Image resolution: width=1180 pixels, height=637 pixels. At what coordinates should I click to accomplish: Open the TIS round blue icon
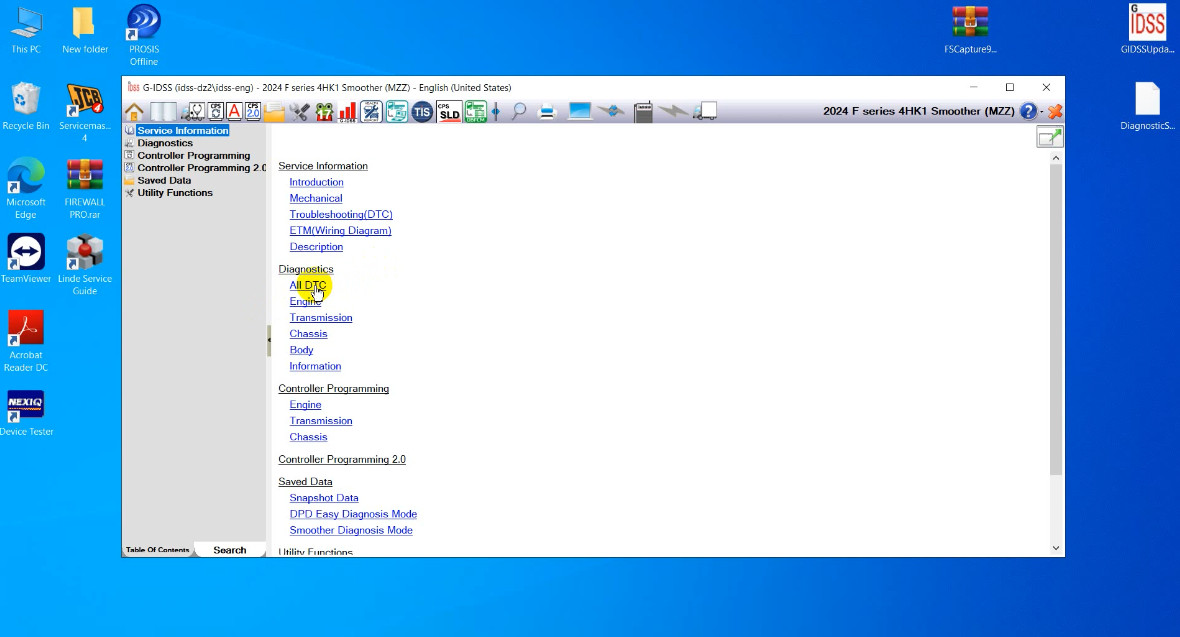(422, 111)
